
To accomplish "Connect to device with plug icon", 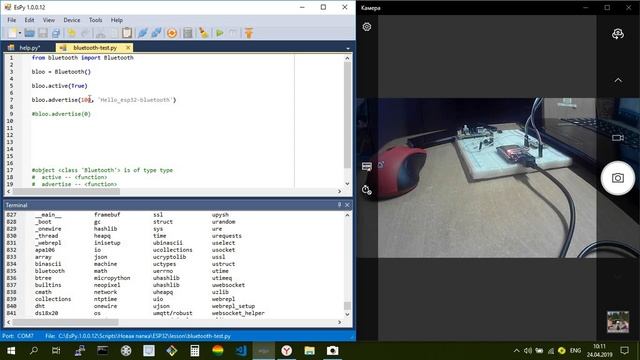I will 142,33.
